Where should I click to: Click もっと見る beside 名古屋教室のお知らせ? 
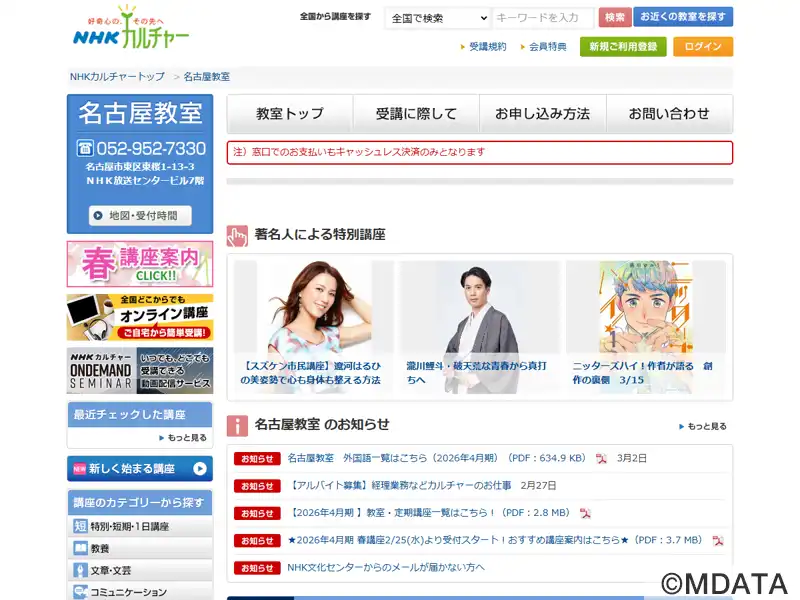[703, 427]
